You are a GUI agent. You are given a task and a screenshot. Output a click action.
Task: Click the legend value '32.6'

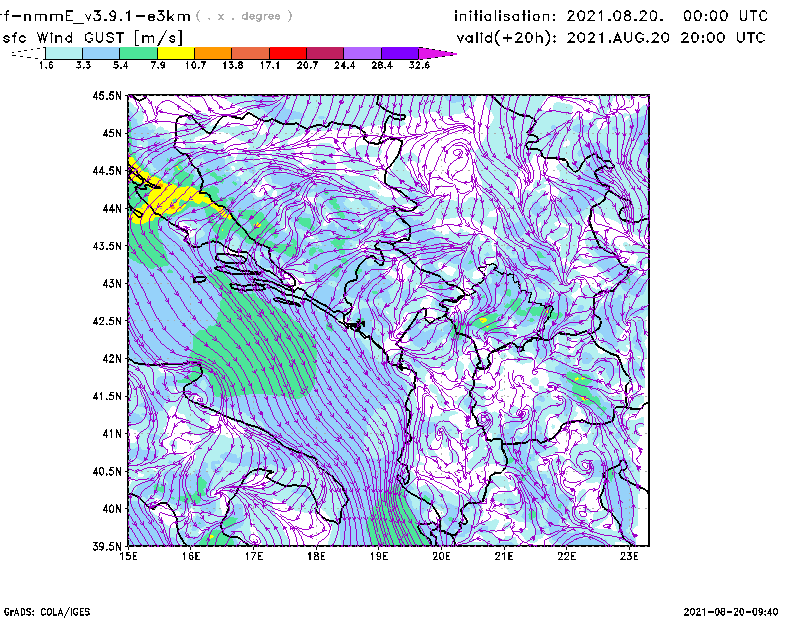[x=419, y=65]
